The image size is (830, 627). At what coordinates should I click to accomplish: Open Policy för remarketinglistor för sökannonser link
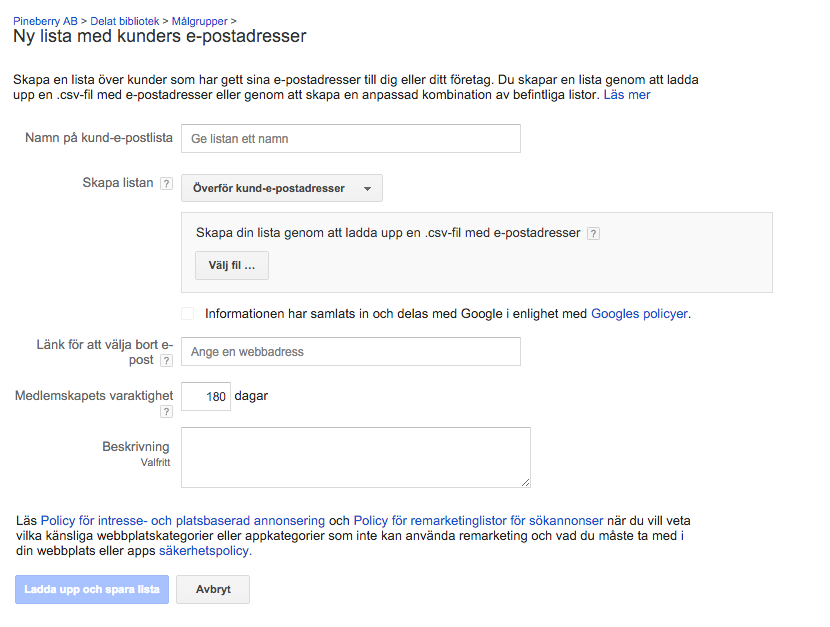479,521
